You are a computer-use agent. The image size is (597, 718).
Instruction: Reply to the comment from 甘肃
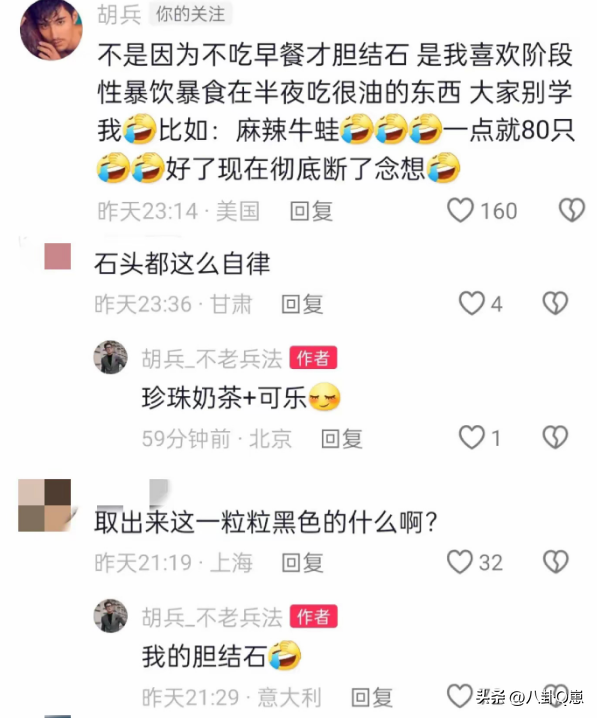click(302, 304)
